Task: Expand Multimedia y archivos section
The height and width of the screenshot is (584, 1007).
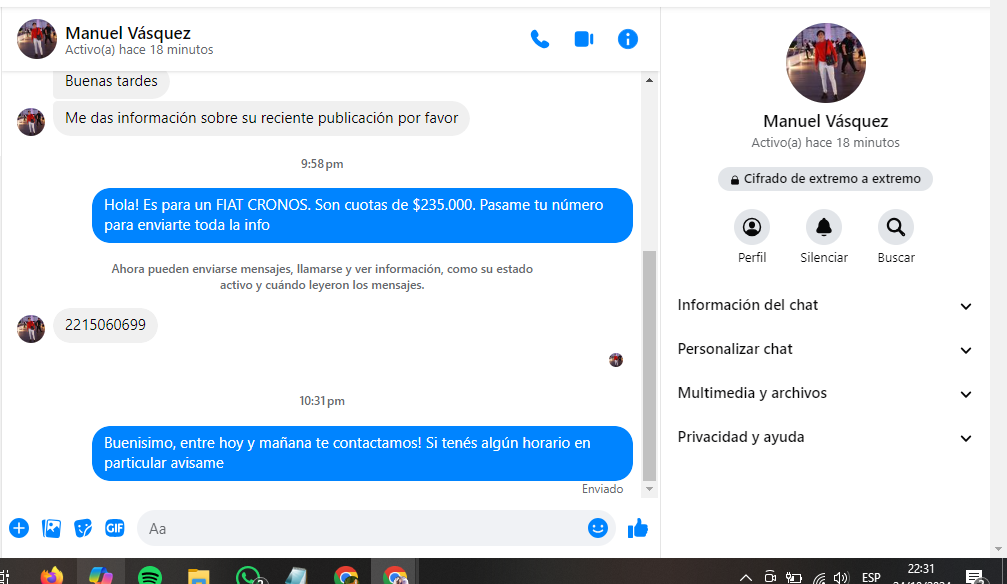Action: tap(825, 393)
